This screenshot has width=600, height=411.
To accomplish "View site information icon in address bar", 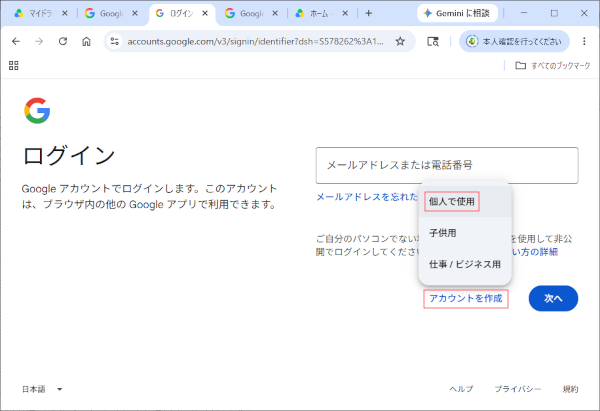I will tap(114, 41).
